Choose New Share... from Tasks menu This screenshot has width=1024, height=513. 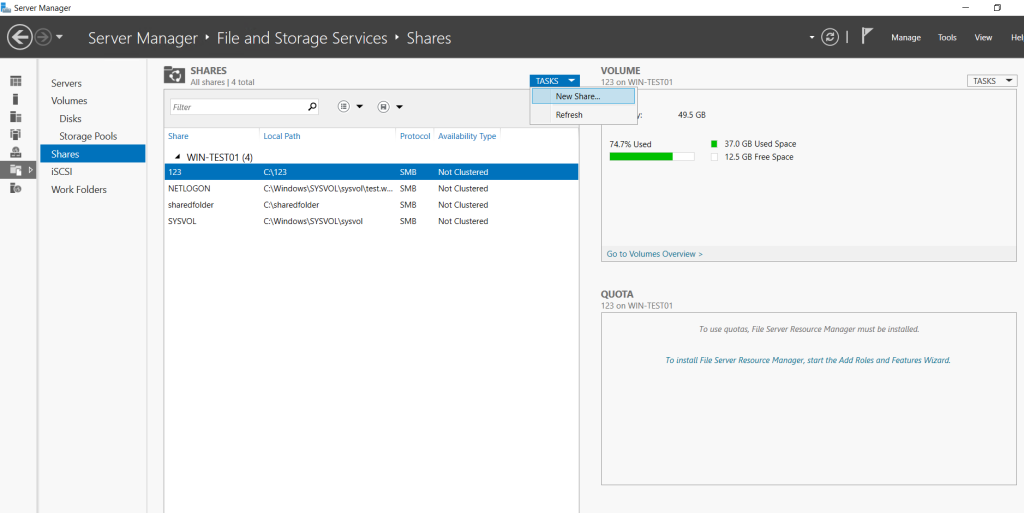583,96
